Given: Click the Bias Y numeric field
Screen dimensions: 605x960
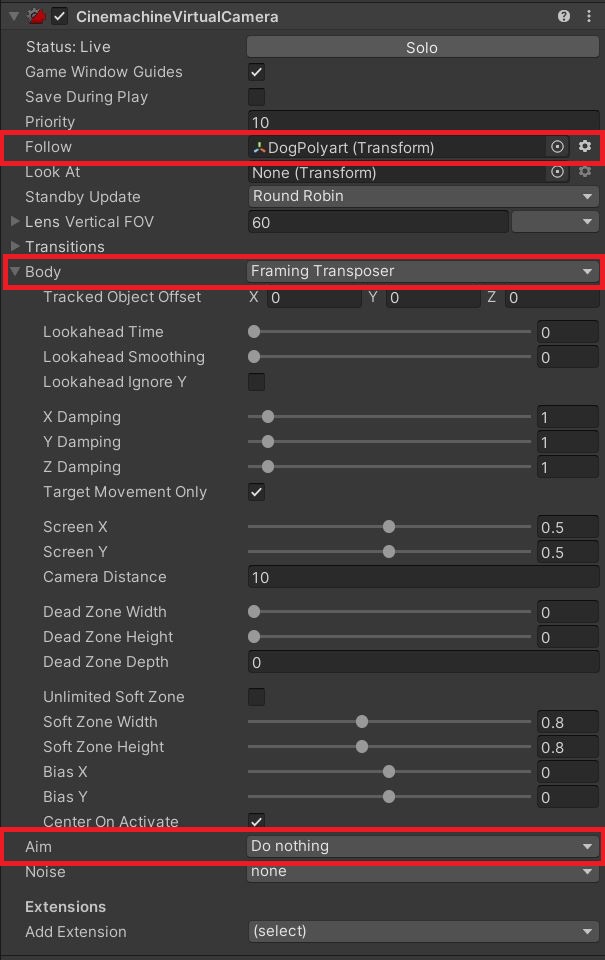Looking at the screenshot, I should [568, 797].
